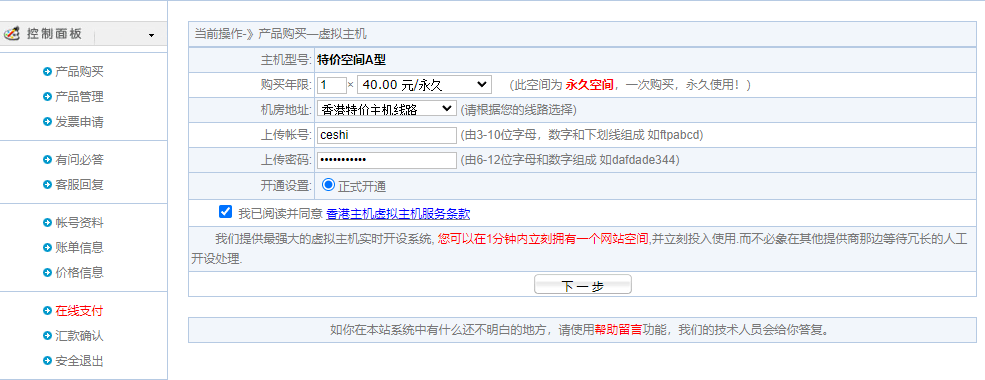This screenshot has height=380, width=985.
Task: Click the 请根据您的线路选择 hint text
Action: click(518, 110)
